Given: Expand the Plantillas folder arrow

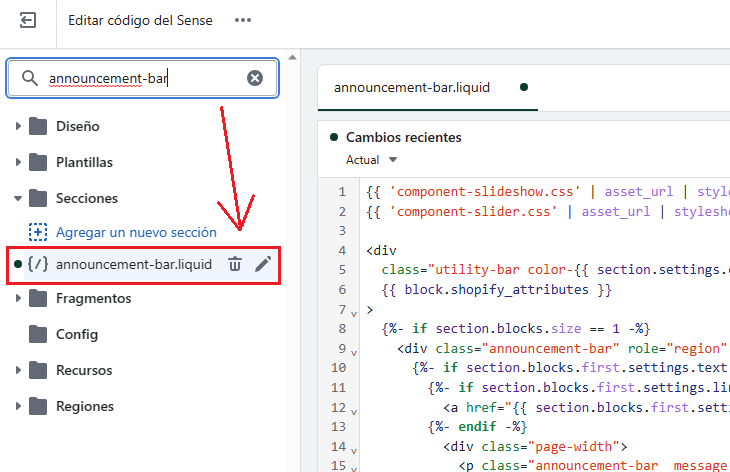Looking at the screenshot, I should point(18,162).
